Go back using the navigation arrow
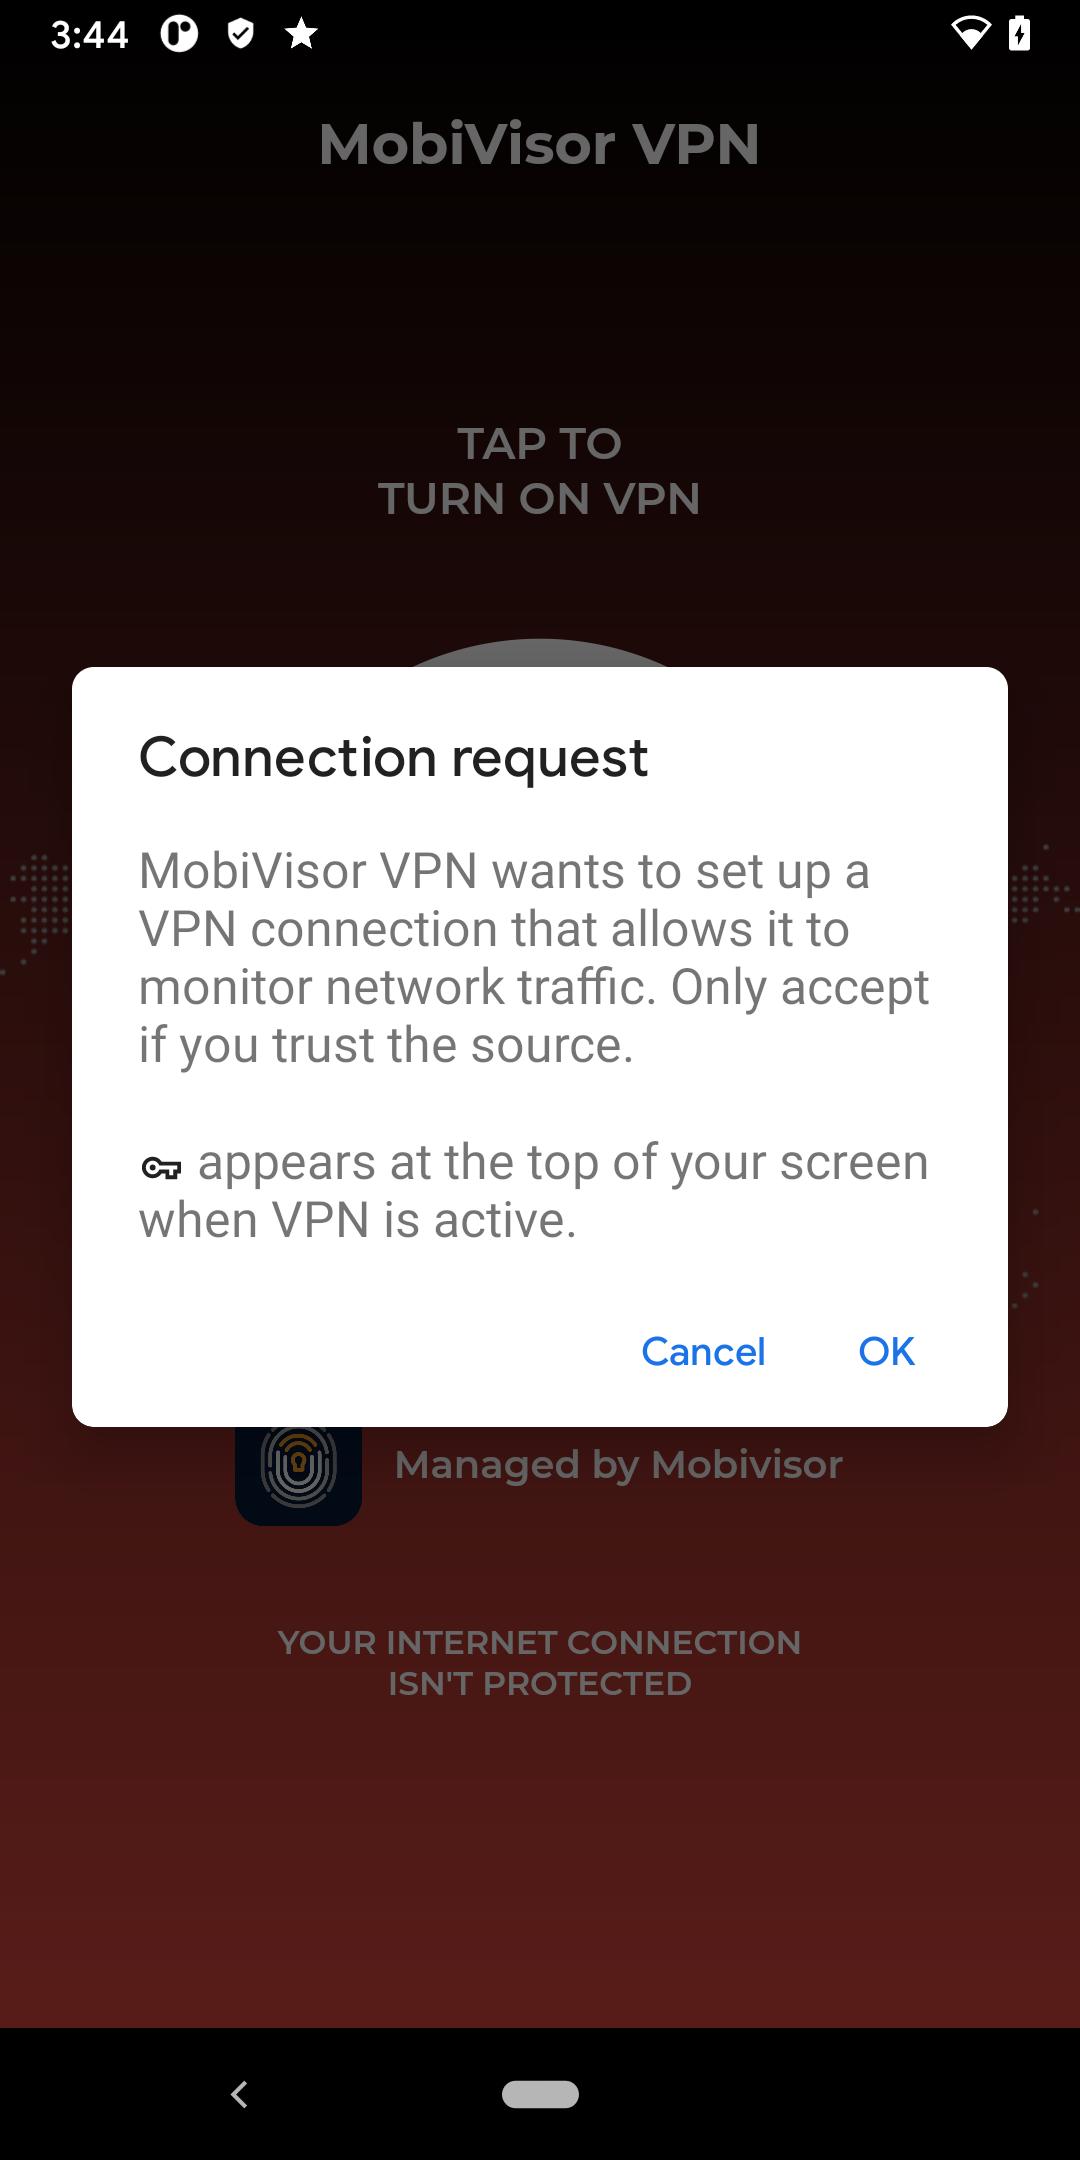Screen dimensions: 1080x2160 (x=239, y=2094)
